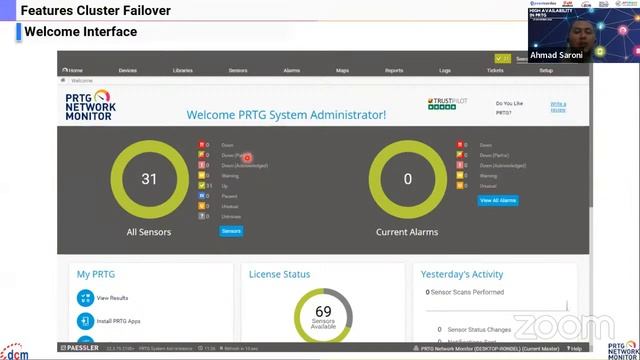
Task: Click the yellow Warning icon under All Sensors
Action: [202, 175]
